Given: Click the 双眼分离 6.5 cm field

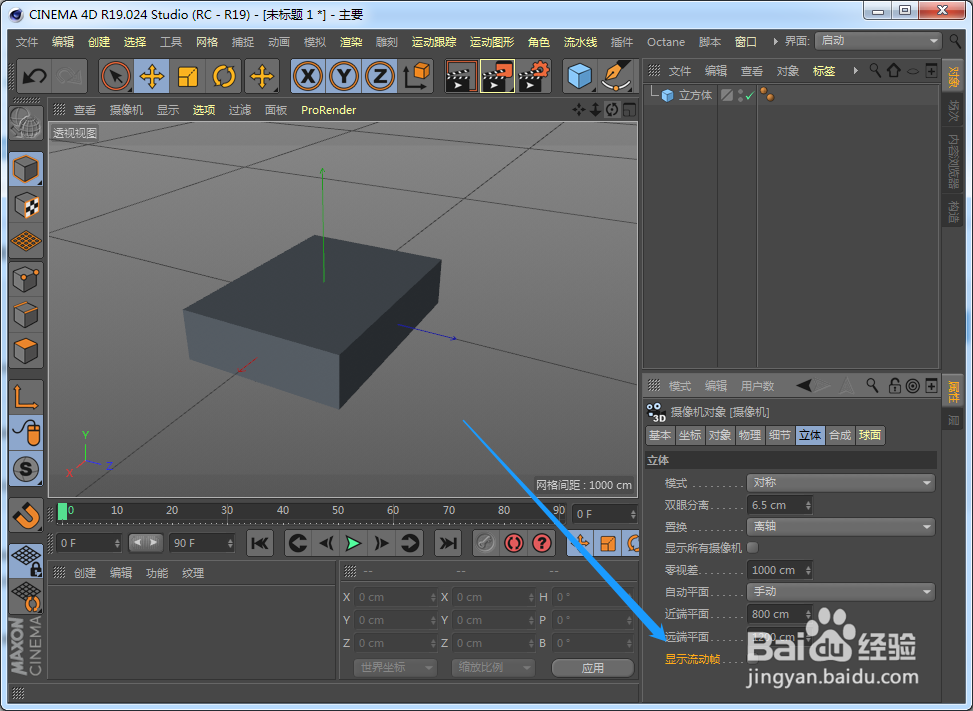Looking at the screenshot, I should pyautogui.click(x=779, y=505).
